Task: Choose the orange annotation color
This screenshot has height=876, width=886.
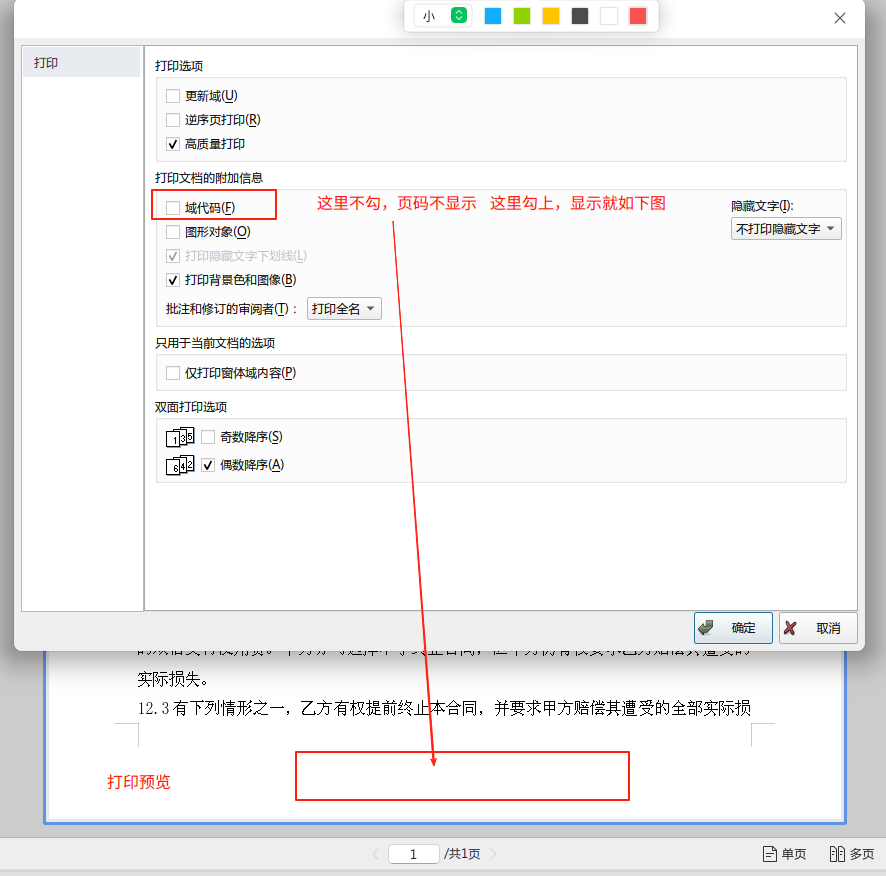Action: click(550, 16)
